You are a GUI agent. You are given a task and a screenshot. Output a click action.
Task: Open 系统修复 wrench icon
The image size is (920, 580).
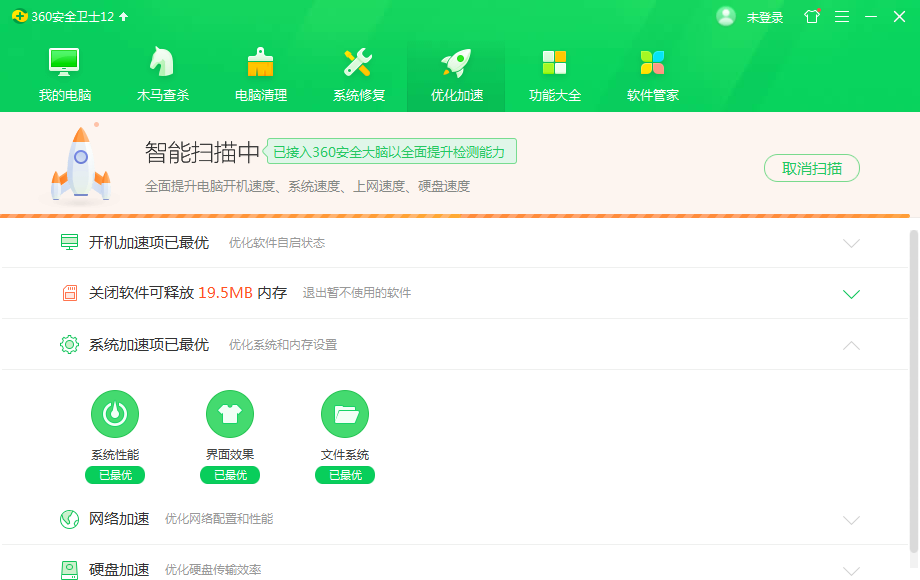click(358, 62)
